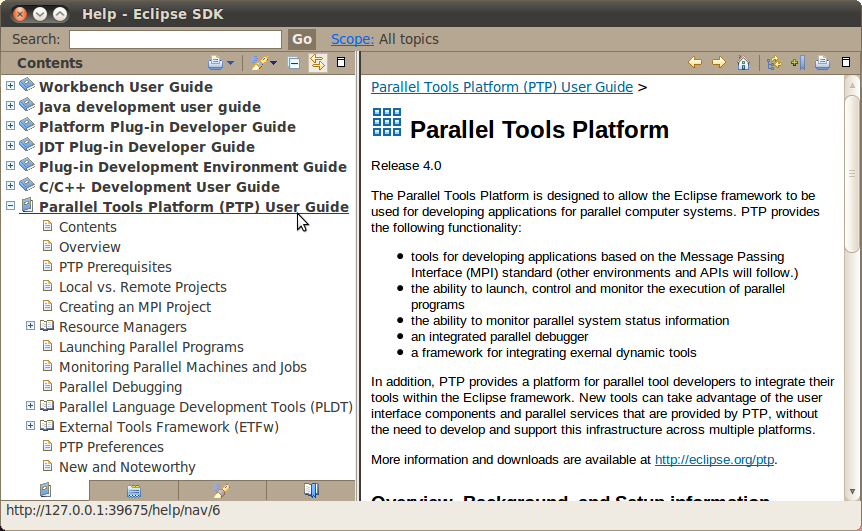
Task: Expand External Tools Framework (ETFw) node
Action: click(31, 425)
